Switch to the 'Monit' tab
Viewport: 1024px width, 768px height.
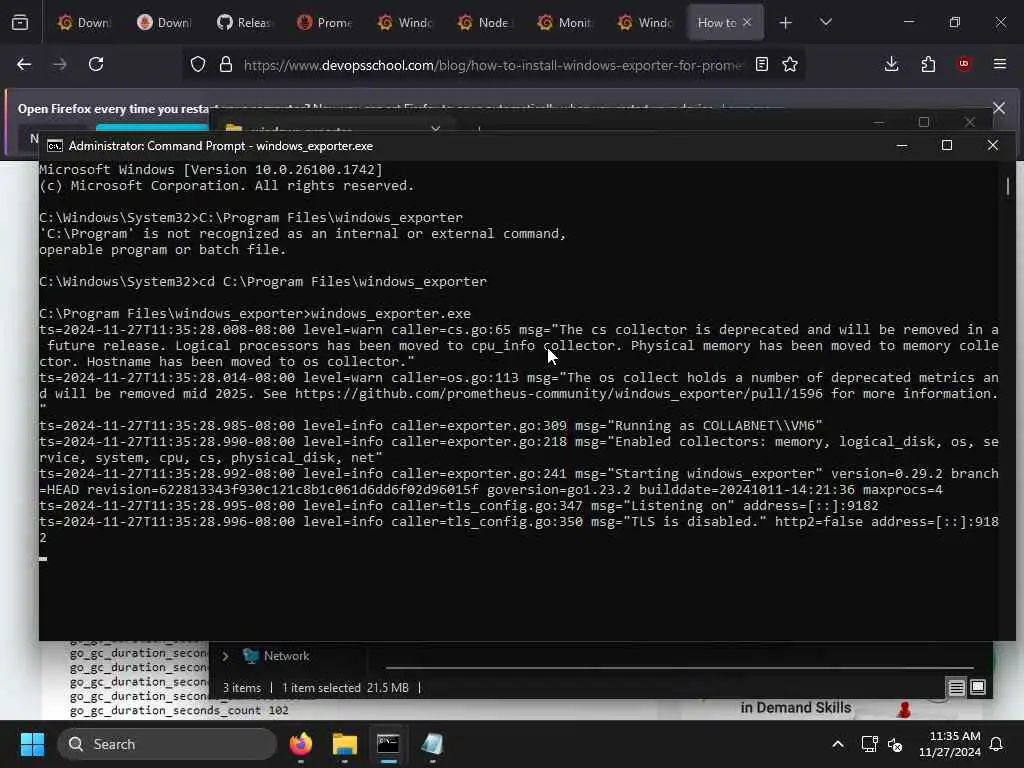pos(564,23)
